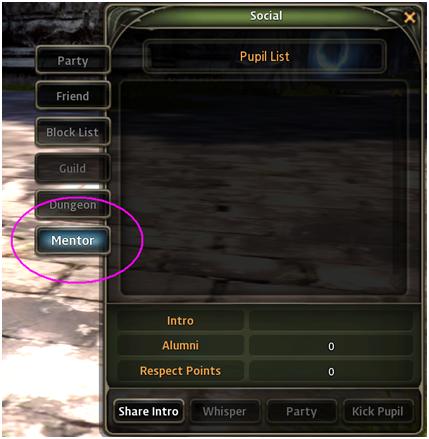Open the Block List tab
429x439 pixels.
pos(73,132)
